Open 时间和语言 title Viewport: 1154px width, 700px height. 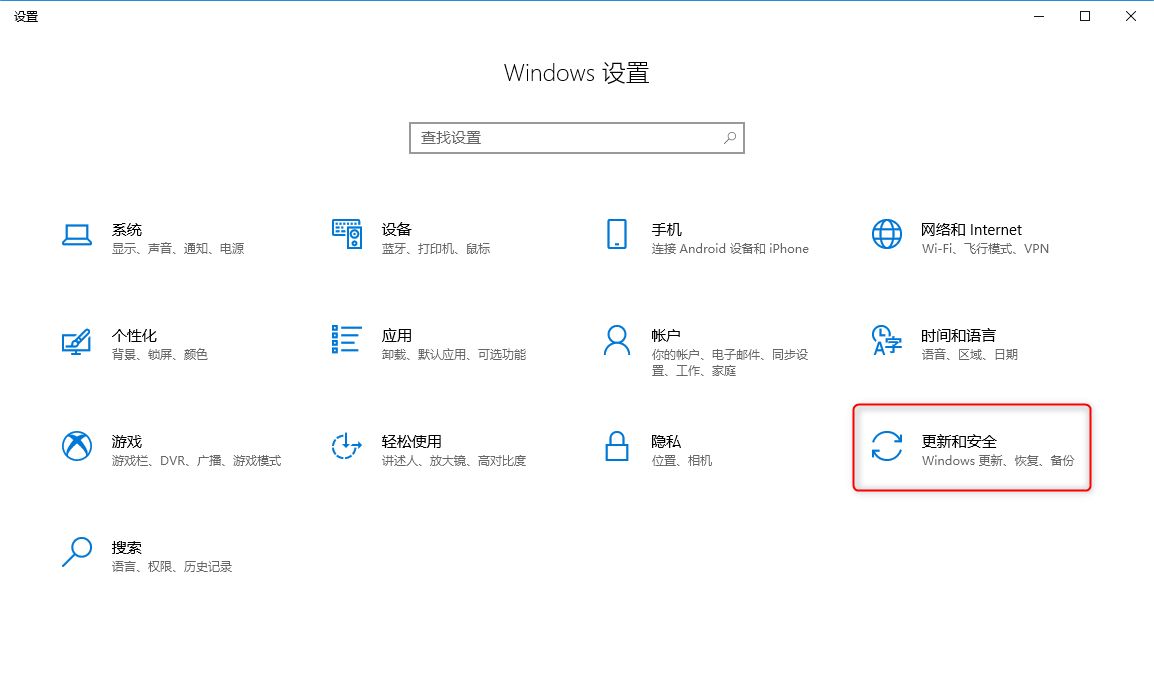click(x=958, y=336)
